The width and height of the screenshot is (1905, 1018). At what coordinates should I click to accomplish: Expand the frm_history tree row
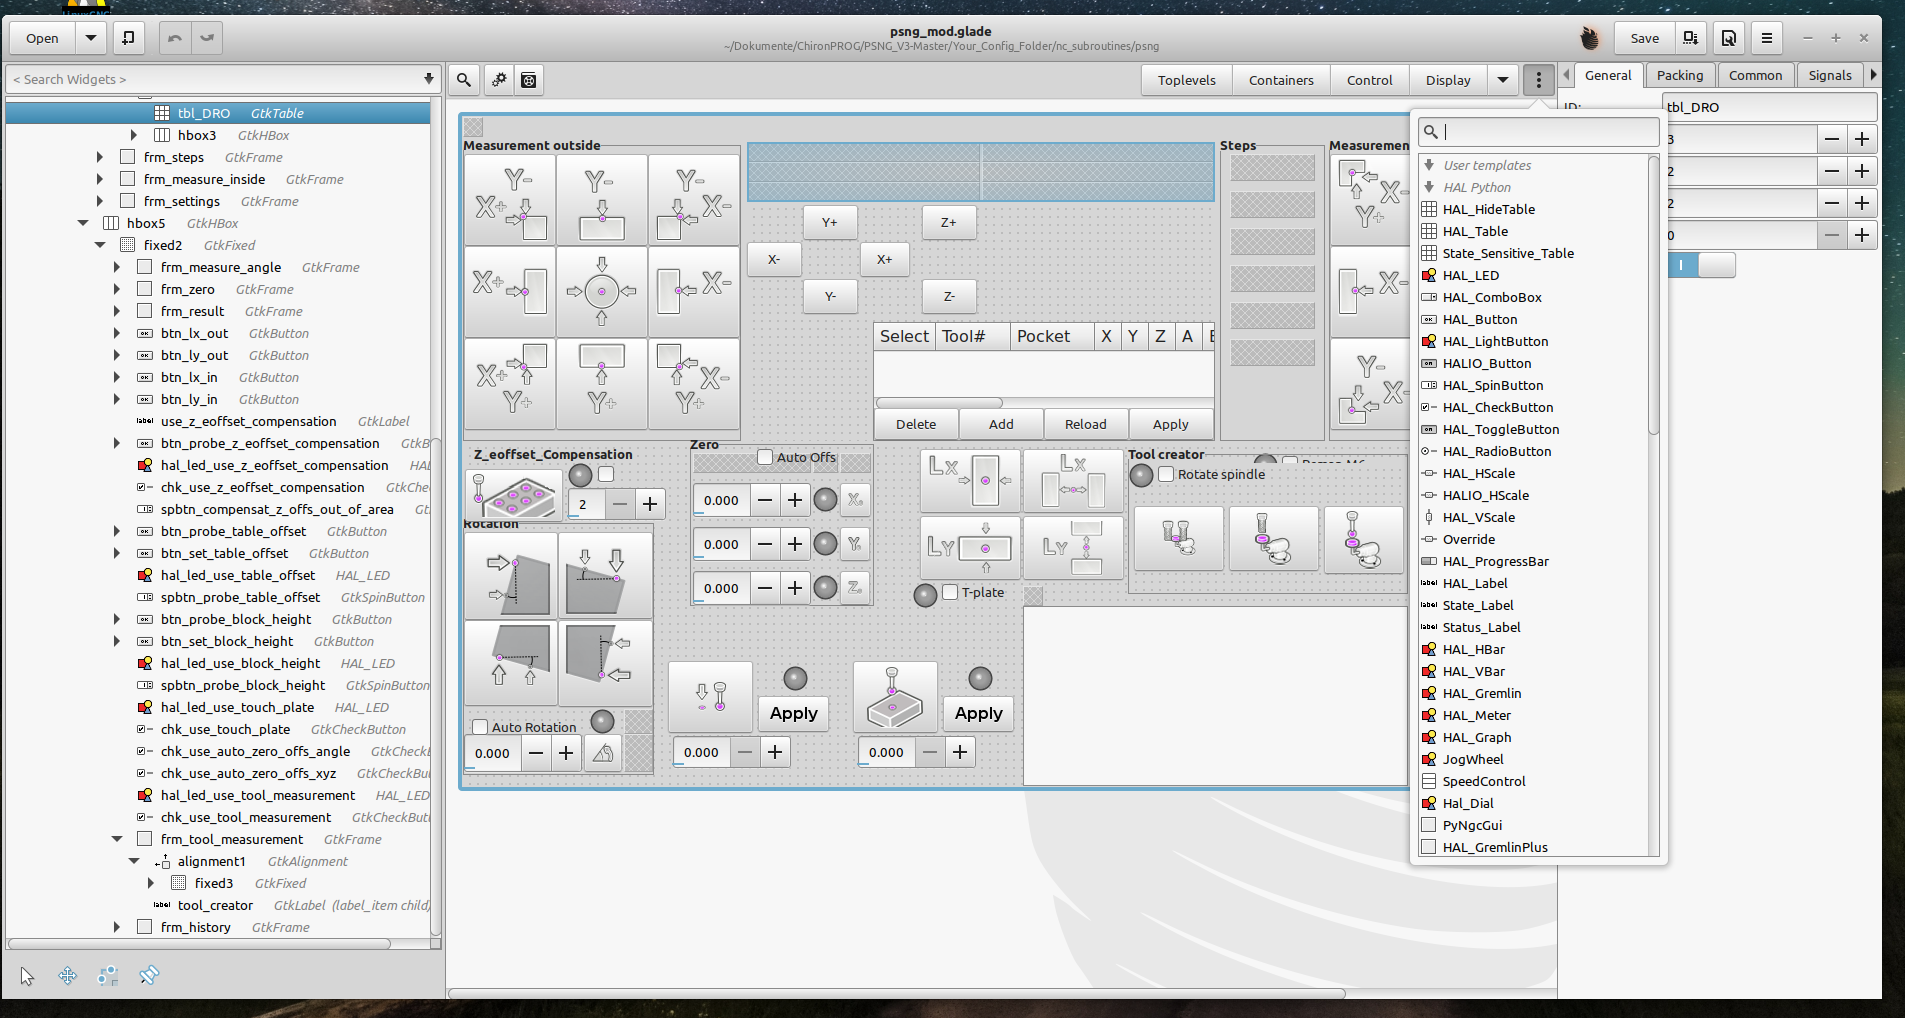point(117,927)
